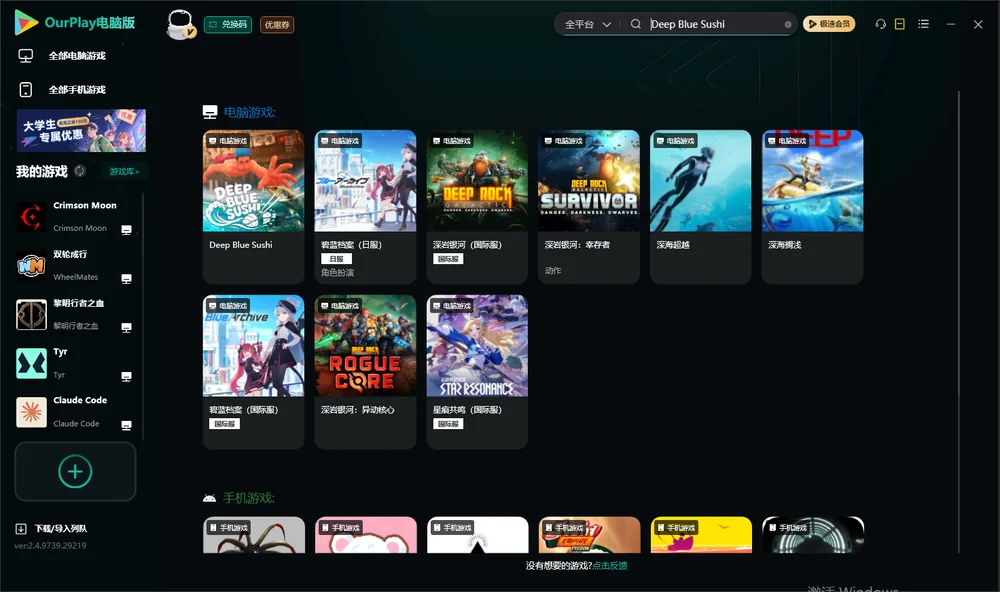
Task: Select the 深岩银河：幸存者 game card
Action: pyautogui.click(x=589, y=207)
